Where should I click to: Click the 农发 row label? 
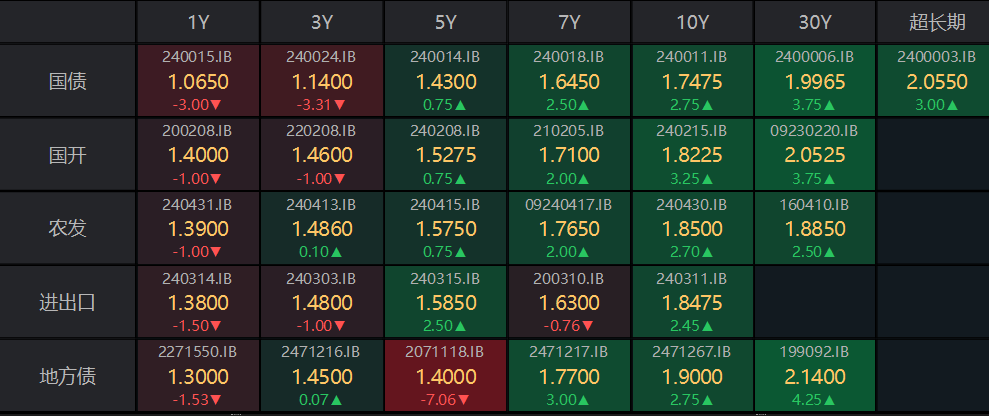tap(68, 228)
